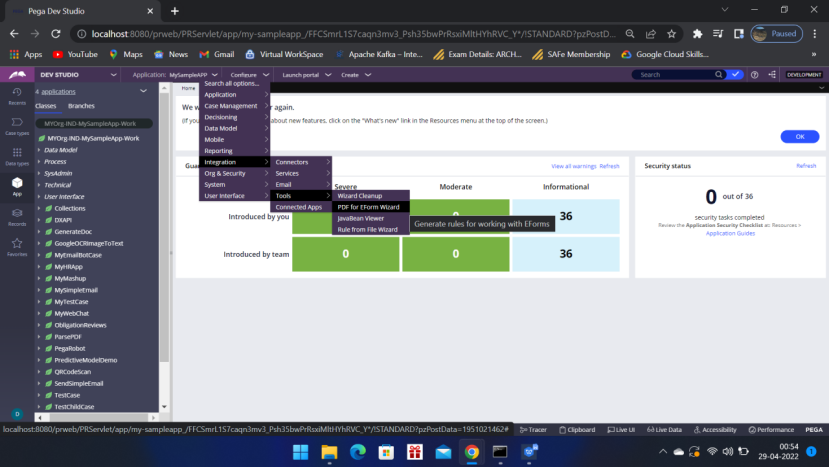Choose Wizard Cleanup menu item
830x467 pixels.
pos(371,195)
